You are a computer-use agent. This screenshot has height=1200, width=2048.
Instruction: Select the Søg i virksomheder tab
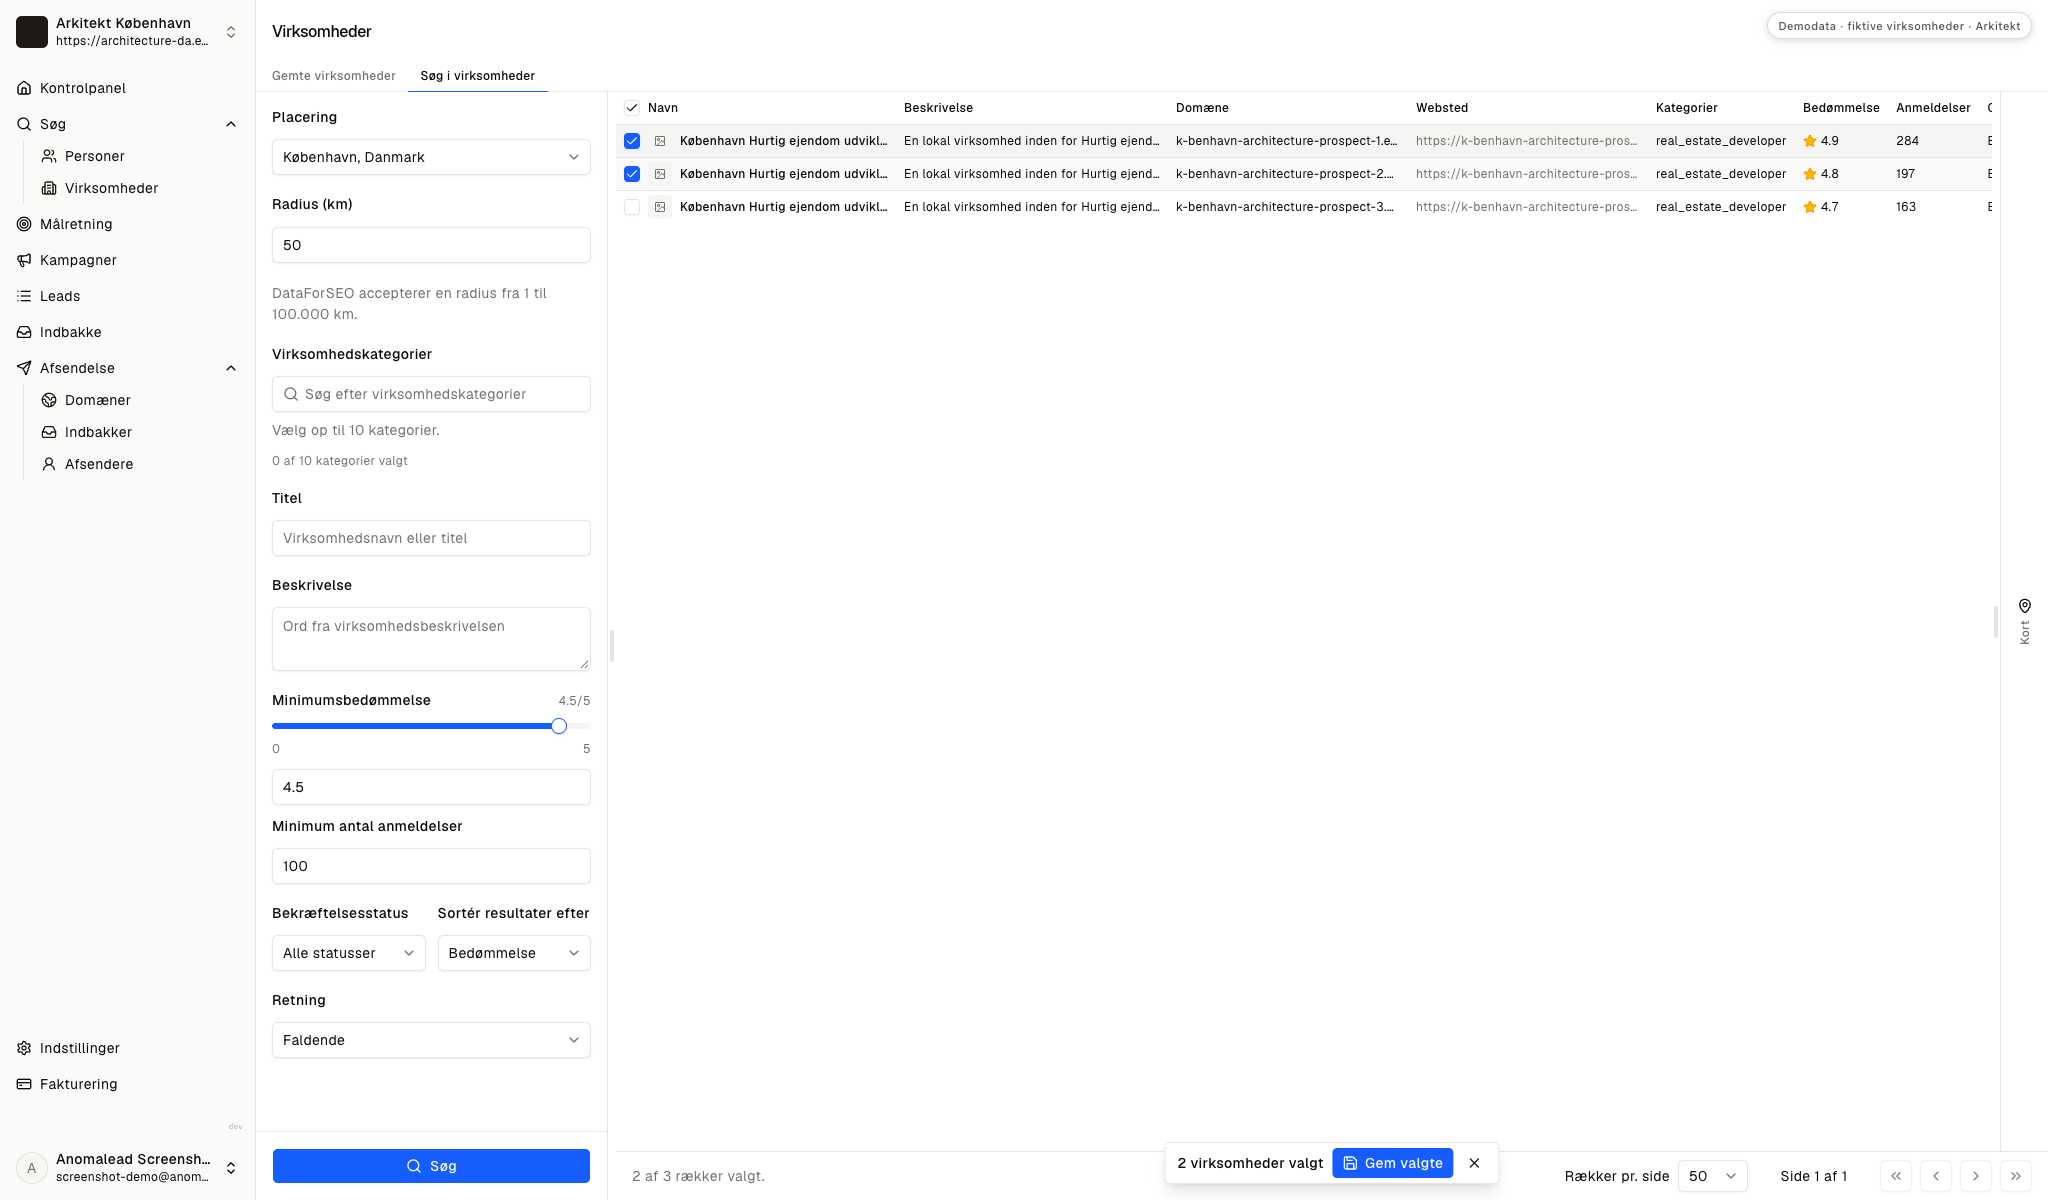coord(478,76)
